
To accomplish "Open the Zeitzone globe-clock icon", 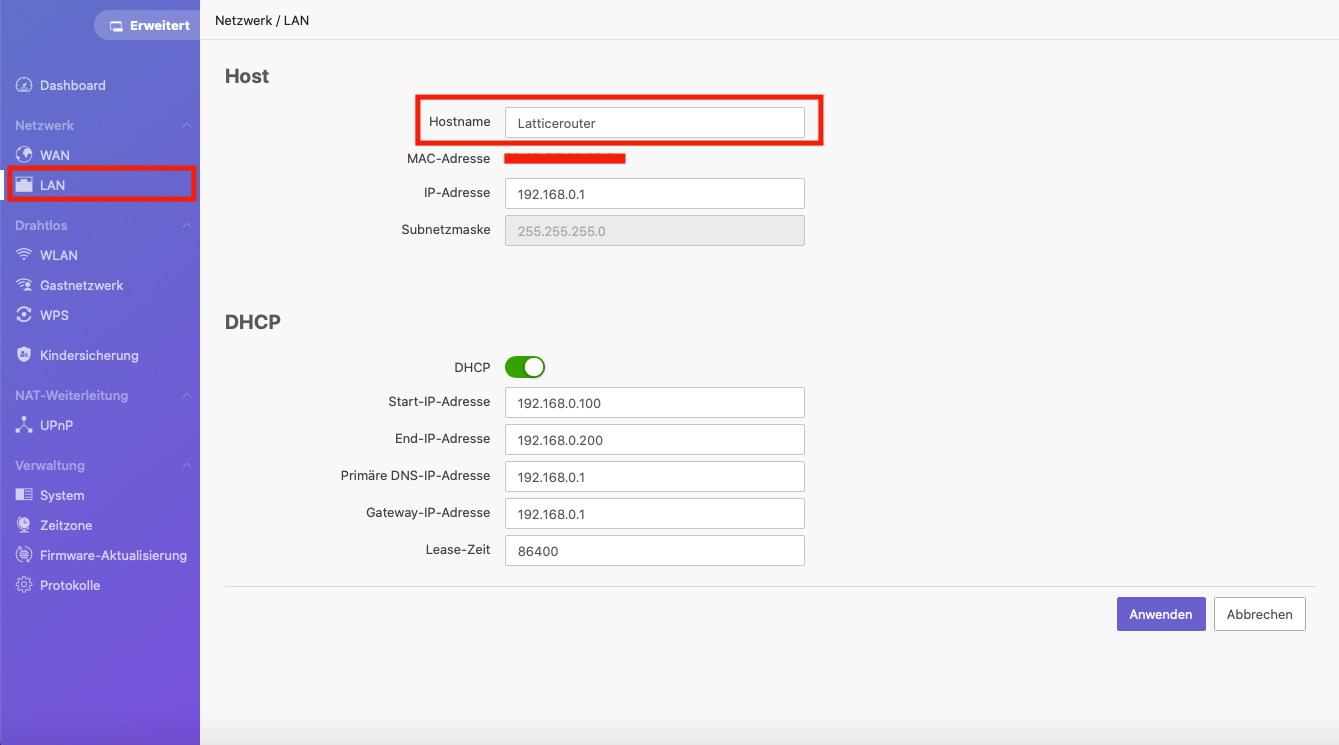I will point(24,525).
